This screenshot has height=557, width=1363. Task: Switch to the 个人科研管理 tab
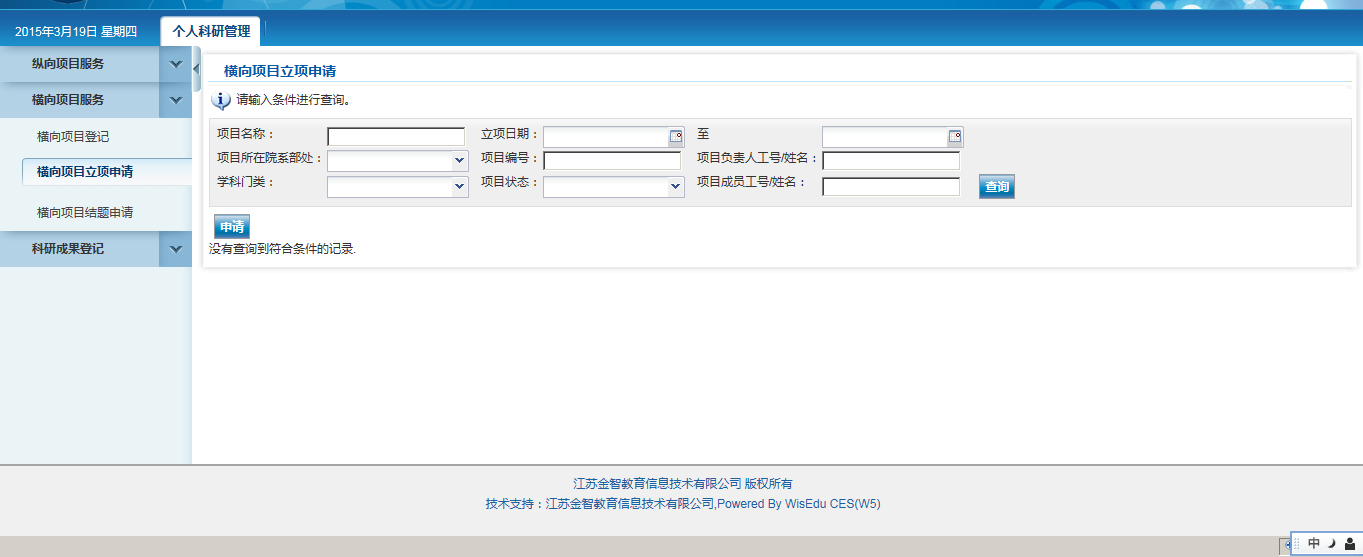point(211,31)
